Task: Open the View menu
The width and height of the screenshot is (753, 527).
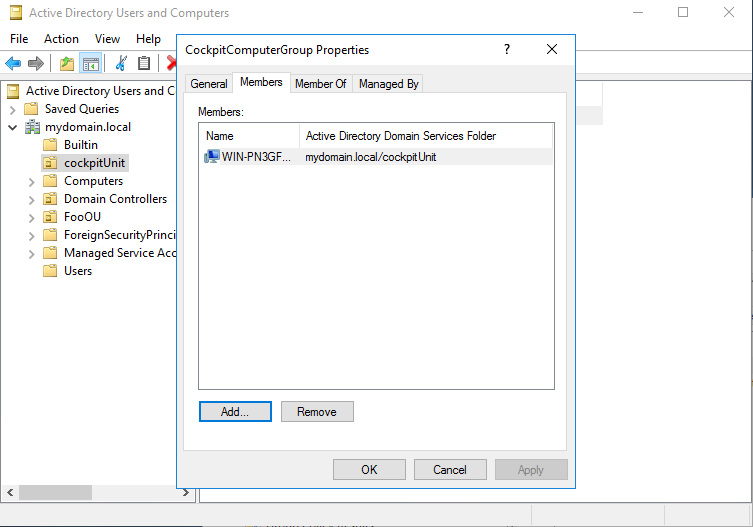Action: coord(107,39)
